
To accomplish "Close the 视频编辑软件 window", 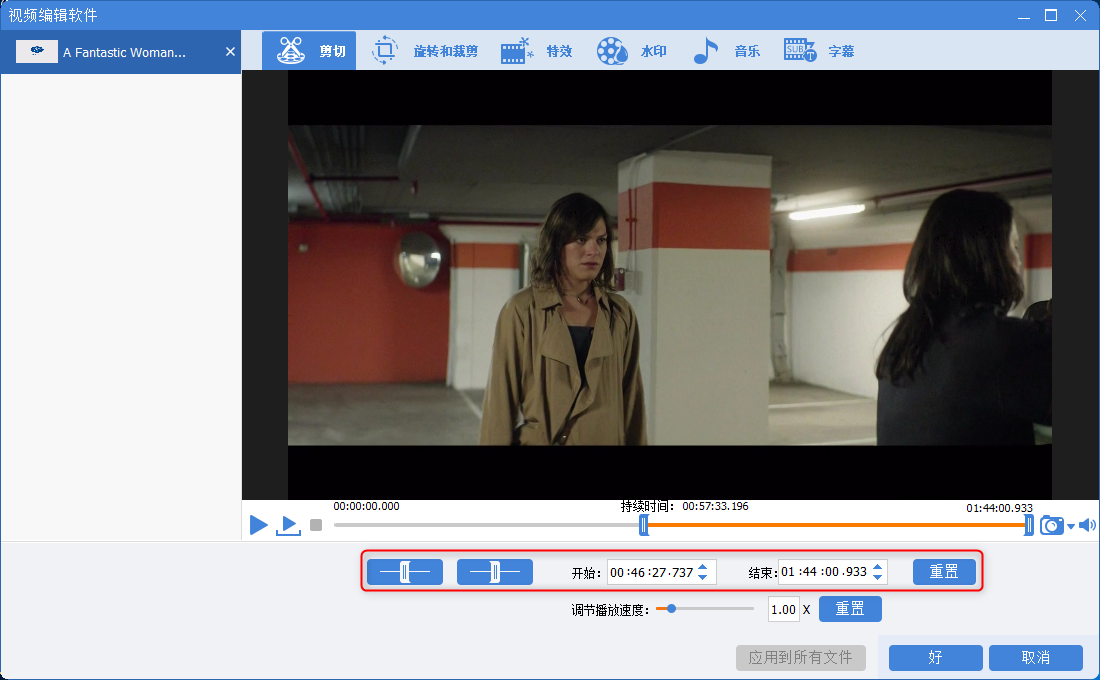I will (1080, 15).
